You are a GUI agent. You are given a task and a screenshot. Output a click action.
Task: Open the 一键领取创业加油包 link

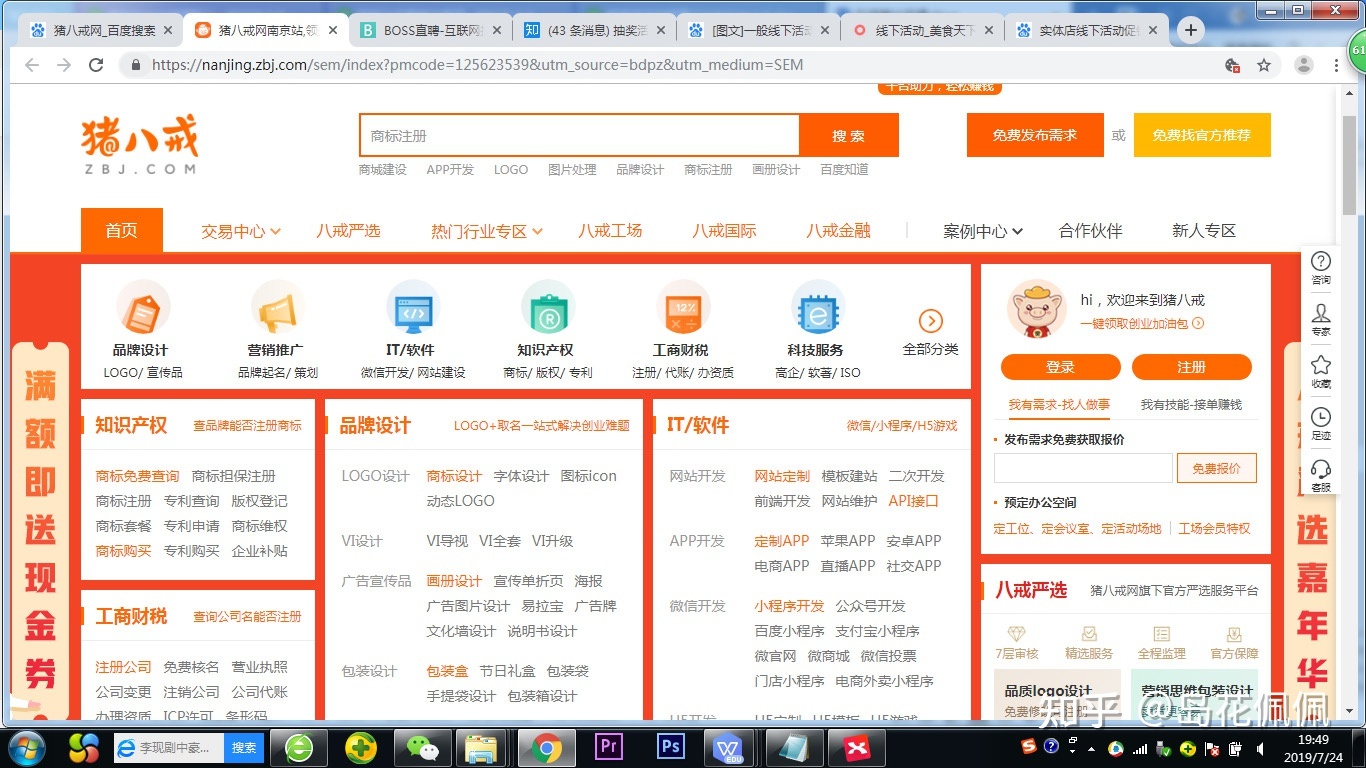(1141, 324)
